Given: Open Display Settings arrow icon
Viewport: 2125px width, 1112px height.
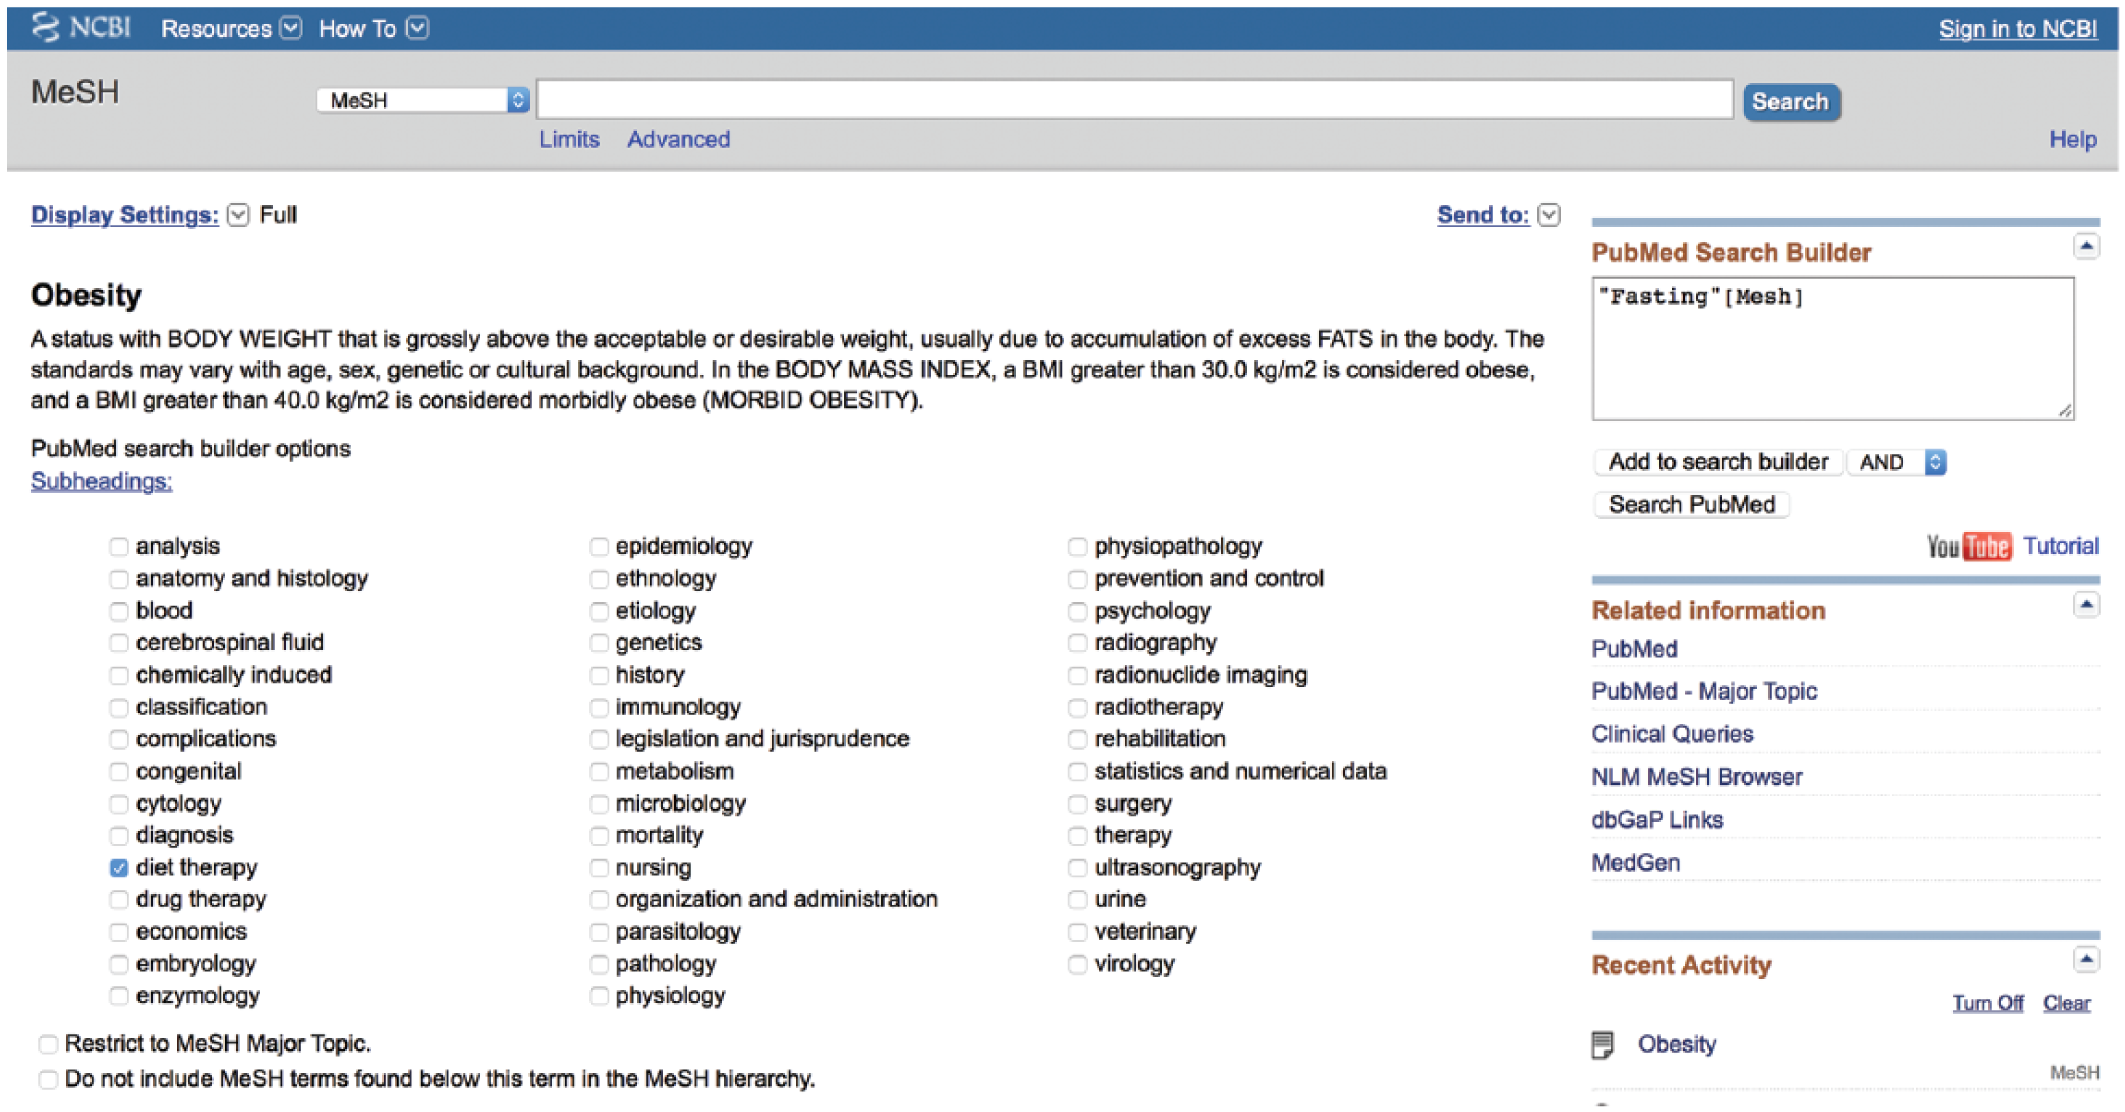Looking at the screenshot, I should [x=238, y=215].
